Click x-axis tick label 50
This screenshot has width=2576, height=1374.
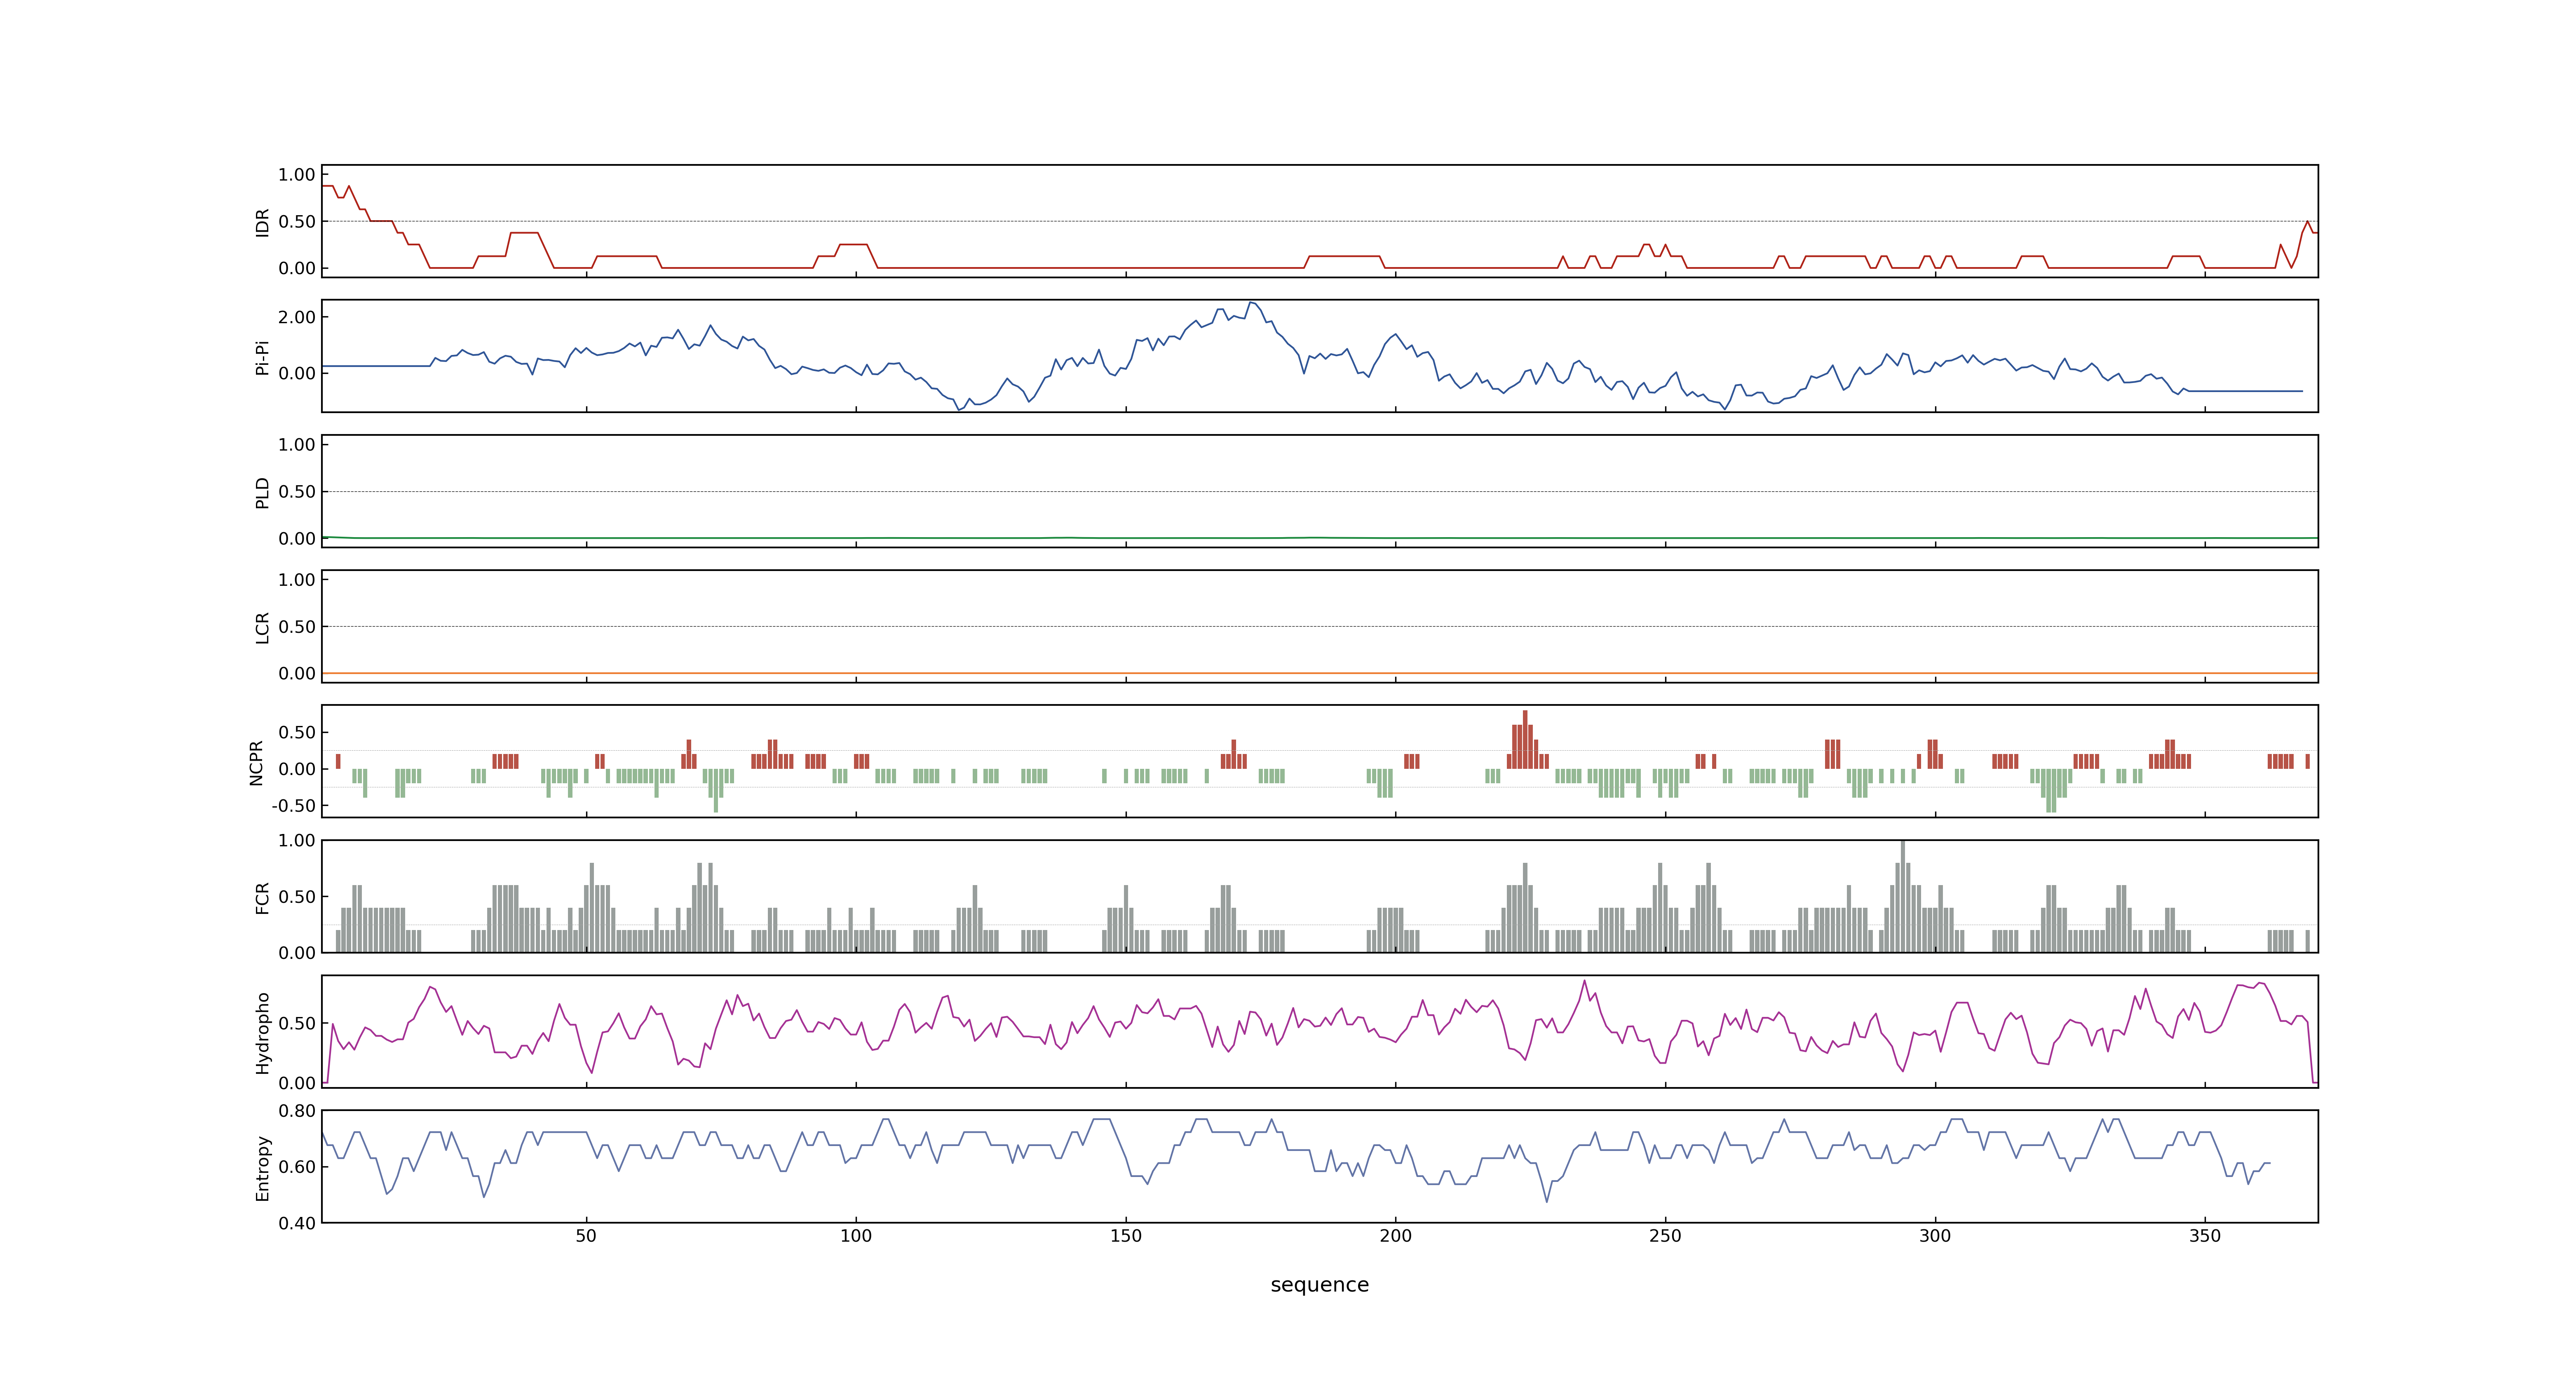[586, 1236]
